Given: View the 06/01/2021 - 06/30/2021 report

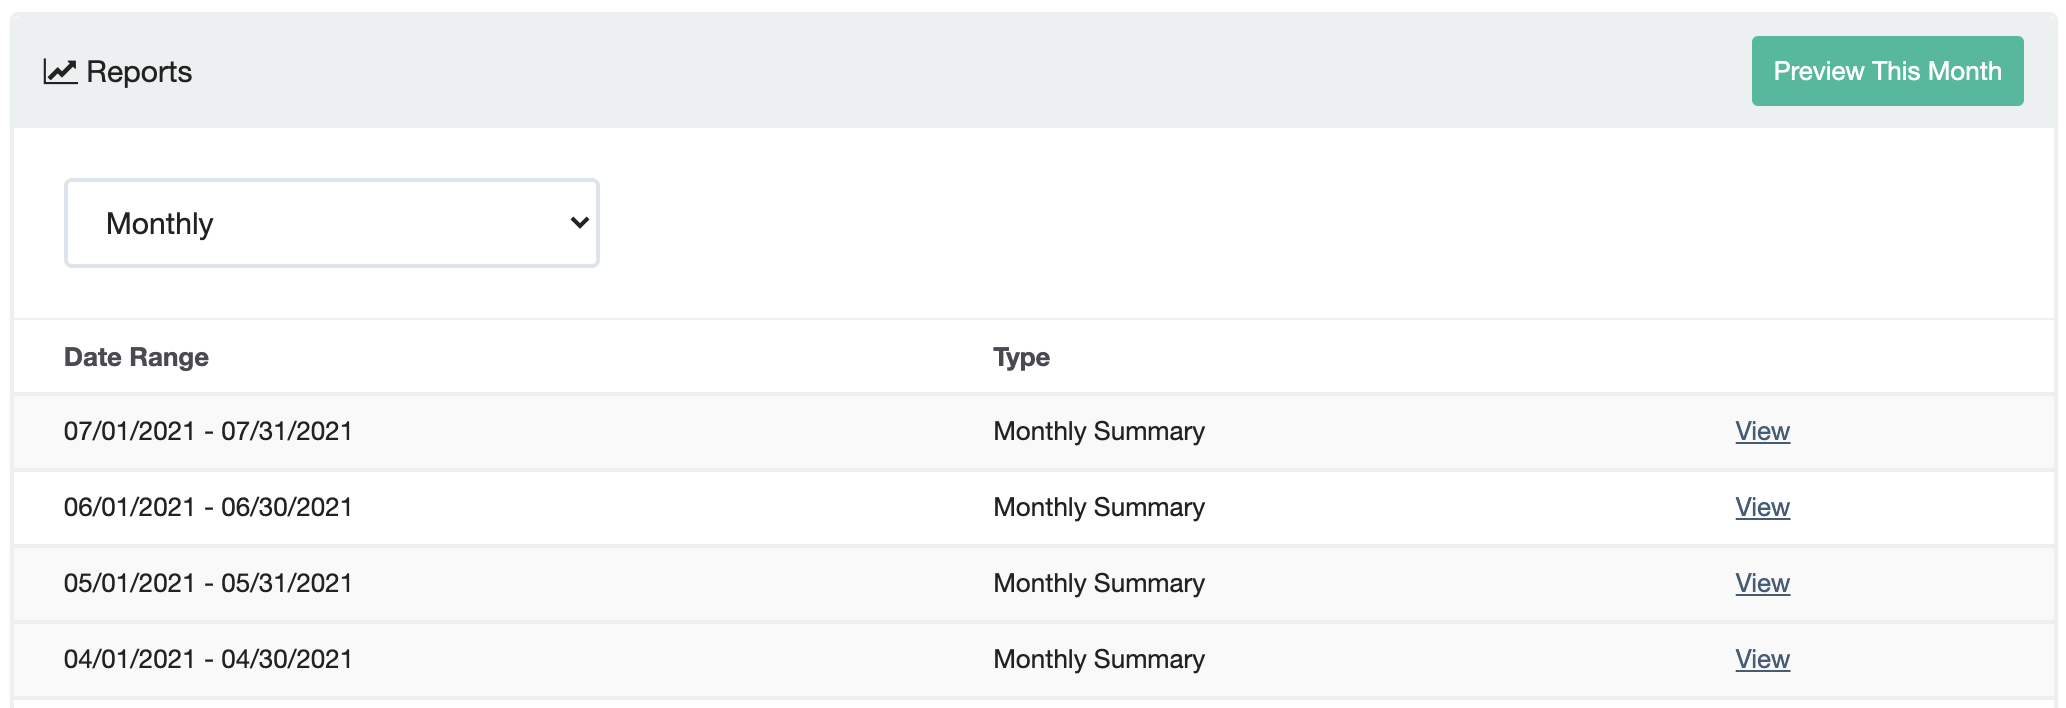Looking at the screenshot, I should tap(1762, 507).
